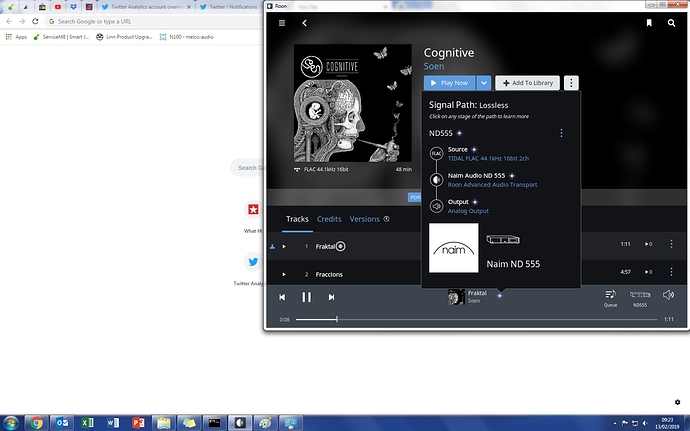Image resolution: width=690 pixels, height=431 pixels.
Task: Click the Output speaker stage icon
Action: point(436,206)
